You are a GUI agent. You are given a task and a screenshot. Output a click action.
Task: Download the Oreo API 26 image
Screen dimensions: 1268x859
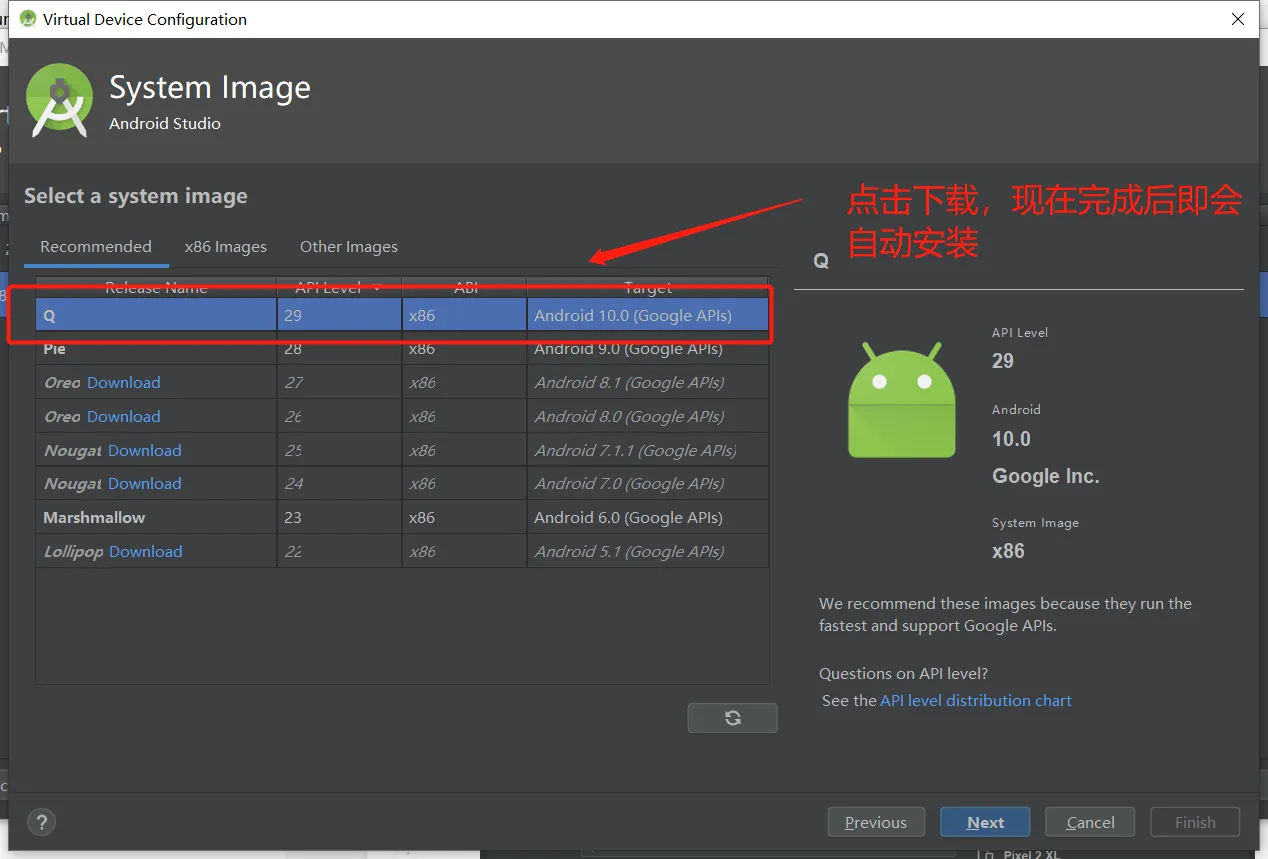(124, 417)
